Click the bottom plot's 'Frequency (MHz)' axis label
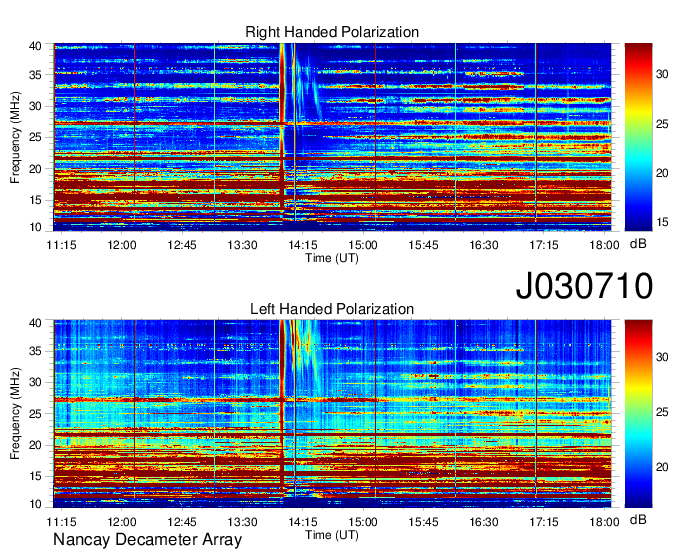Viewport: 680px width, 552px height. tap(15, 414)
